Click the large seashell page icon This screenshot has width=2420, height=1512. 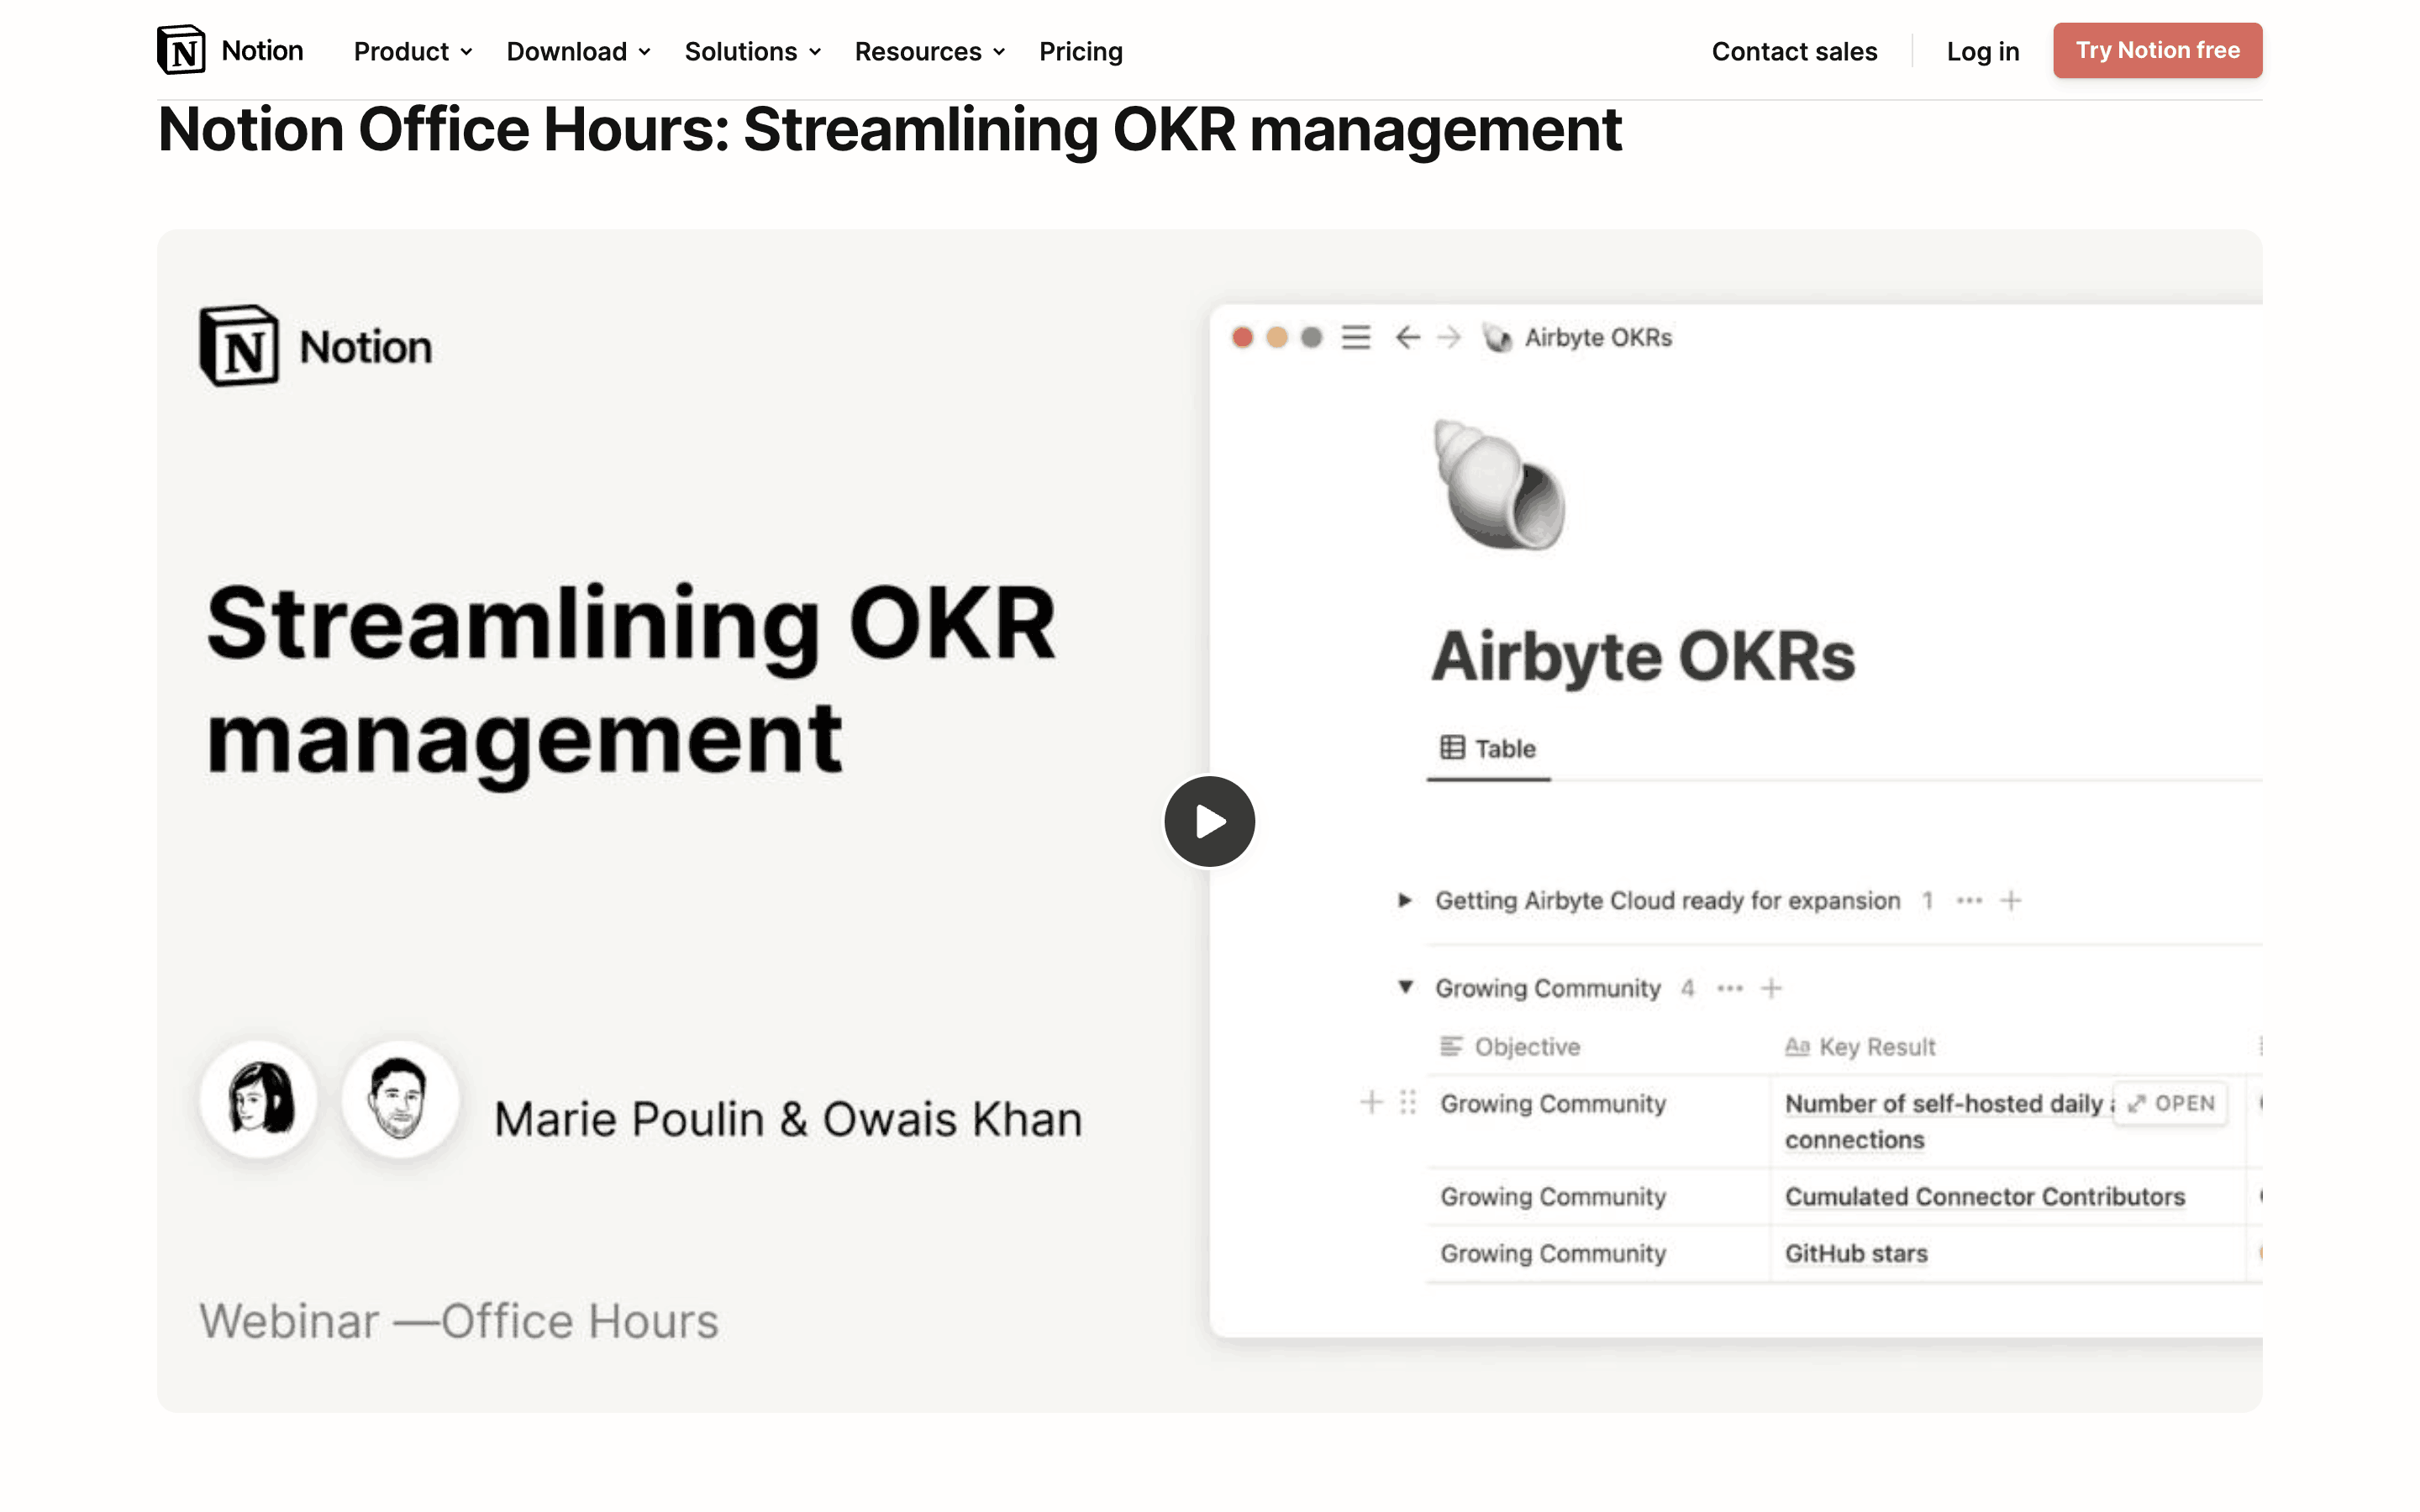[x=1498, y=486]
